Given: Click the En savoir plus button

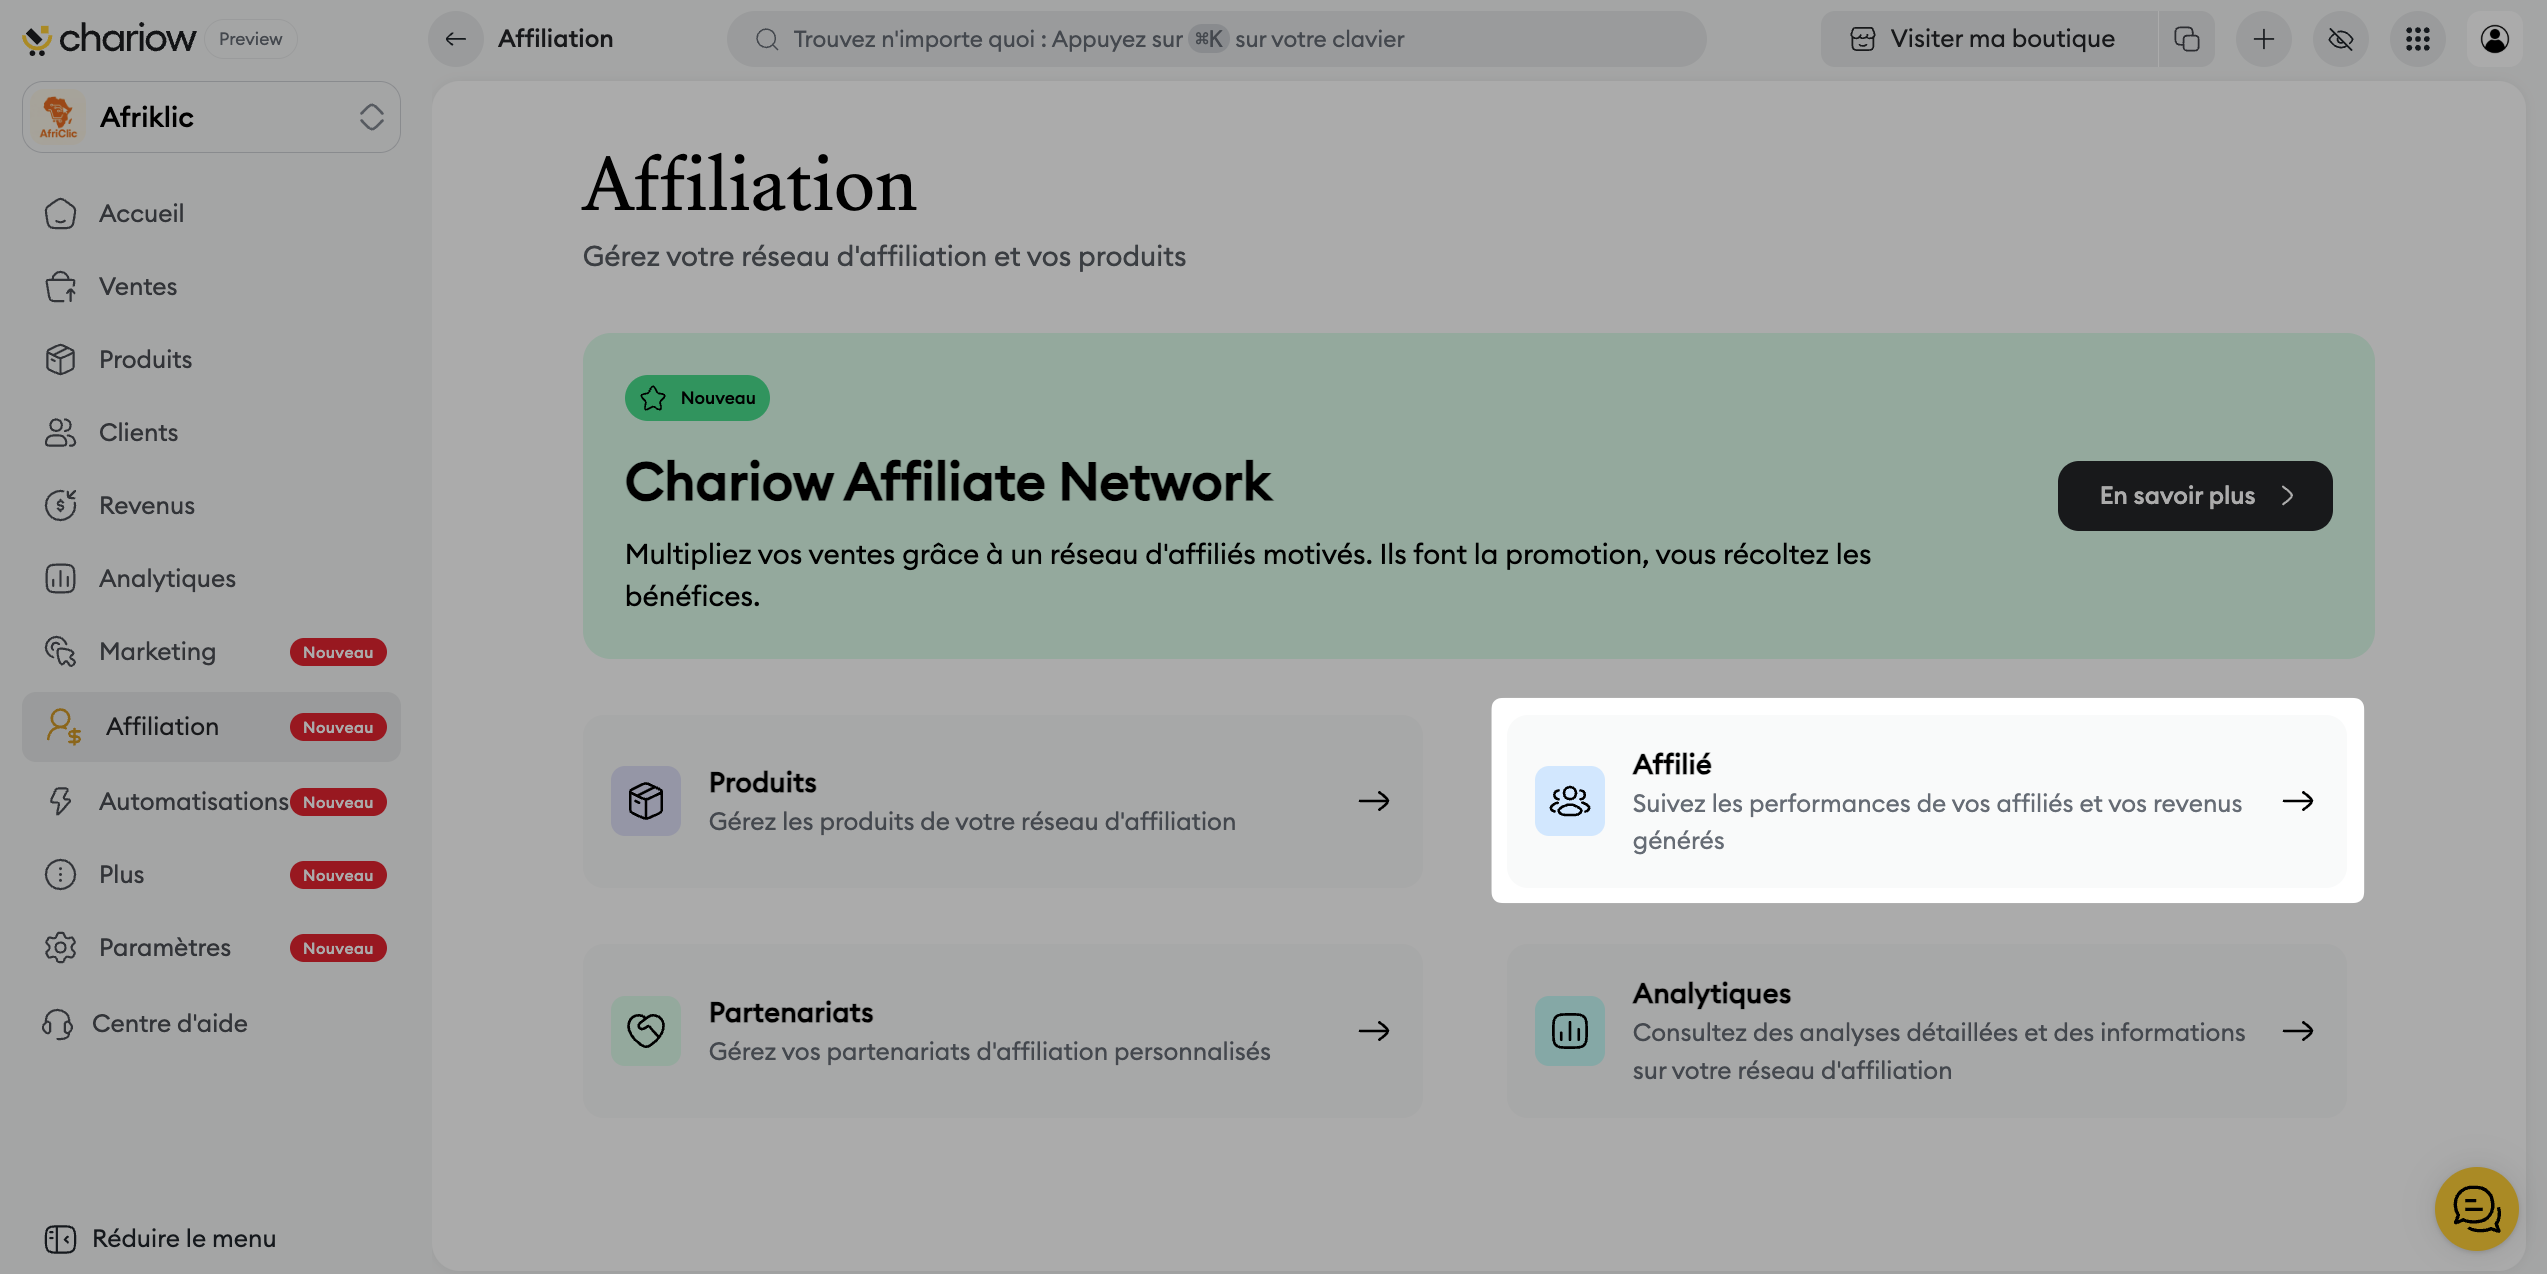Looking at the screenshot, I should pos(2194,496).
